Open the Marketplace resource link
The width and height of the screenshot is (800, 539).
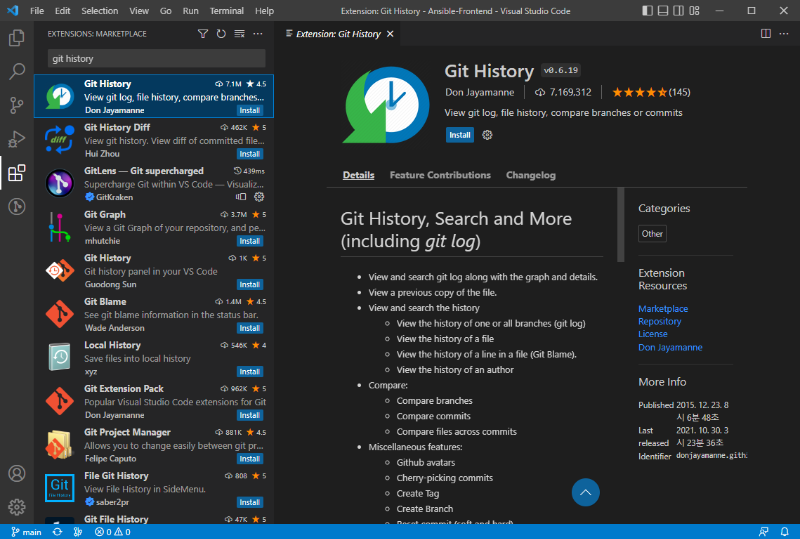663,309
